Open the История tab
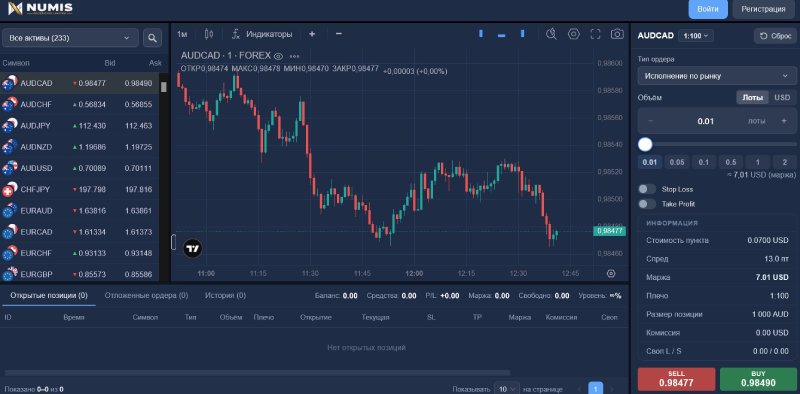The image size is (800, 394). (225, 295)
